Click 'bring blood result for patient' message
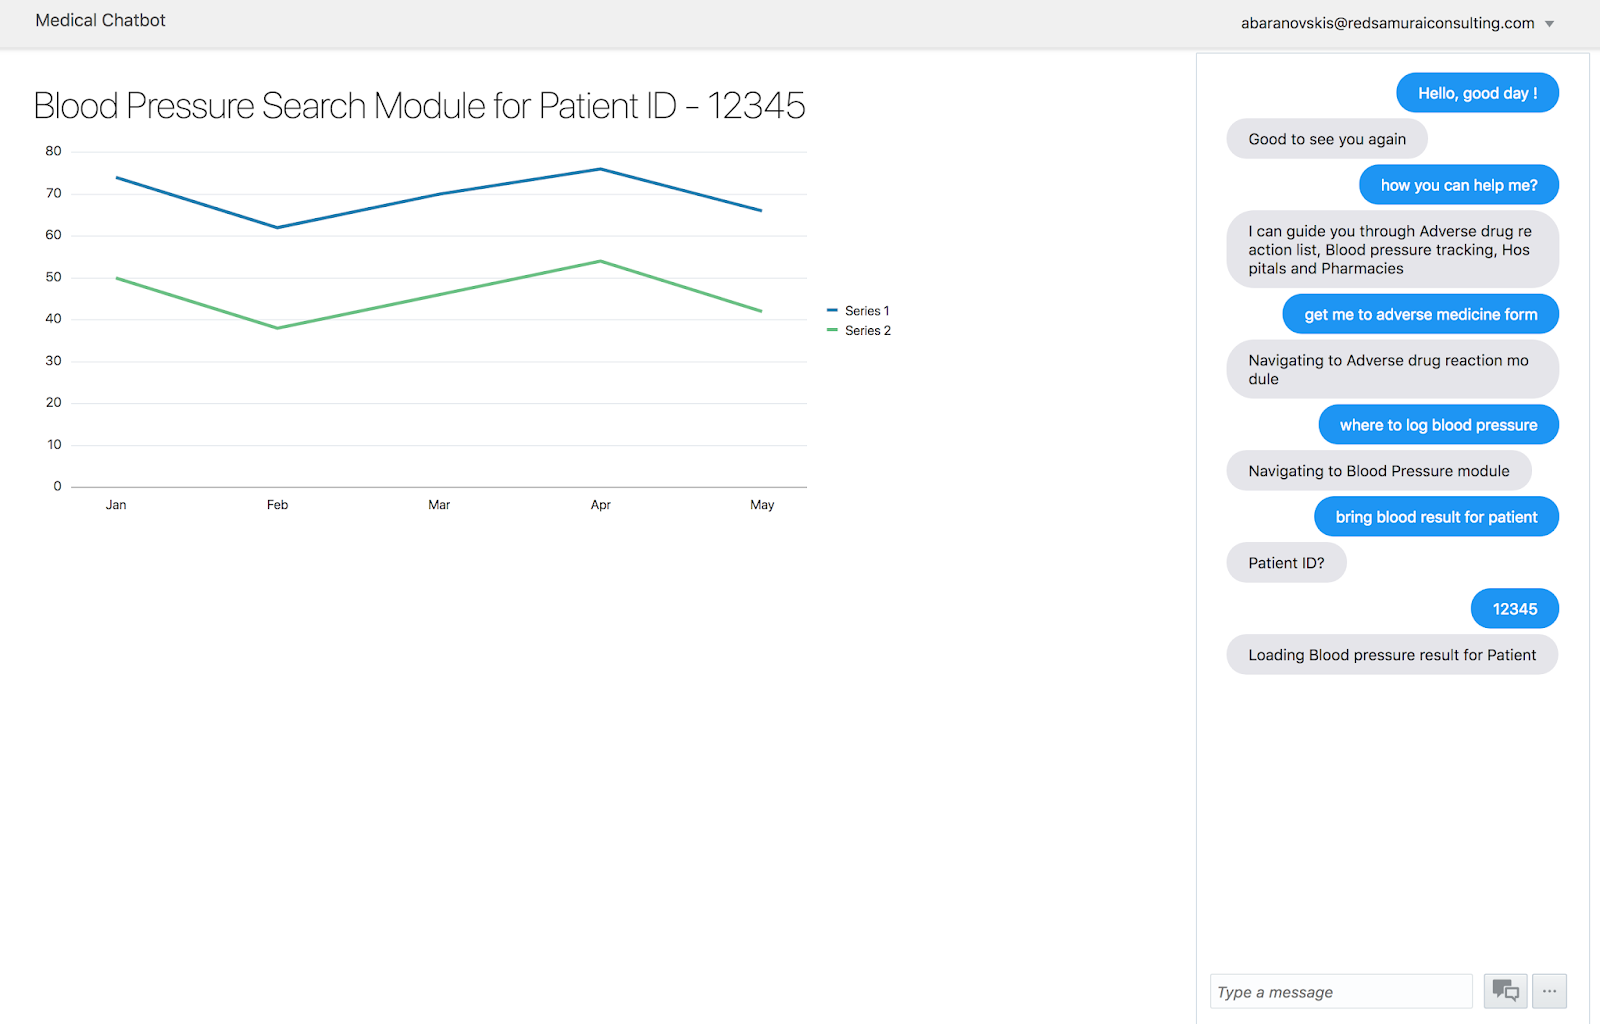 pos(1436,517)
